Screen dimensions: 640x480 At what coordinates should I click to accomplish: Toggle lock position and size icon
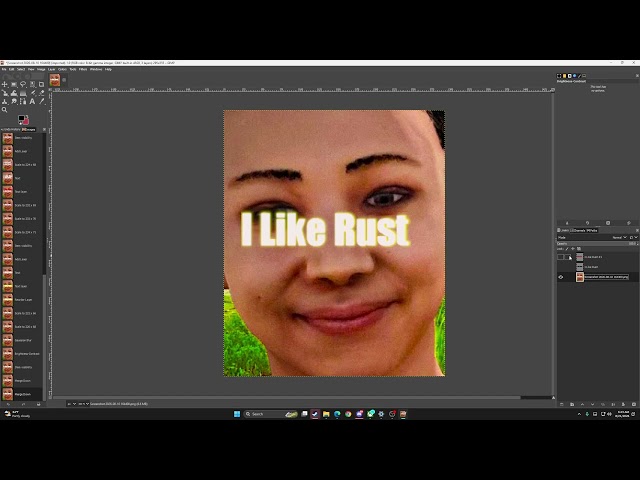tap(573, 249)
